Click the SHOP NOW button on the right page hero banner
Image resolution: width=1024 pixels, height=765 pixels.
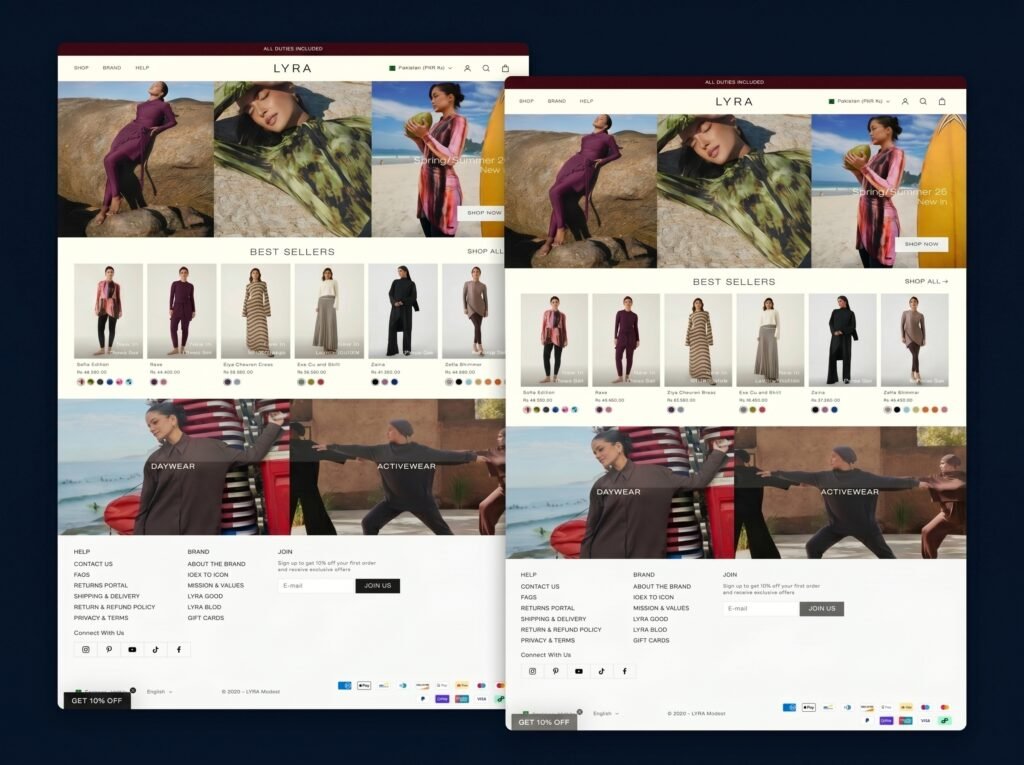point(921,244)
